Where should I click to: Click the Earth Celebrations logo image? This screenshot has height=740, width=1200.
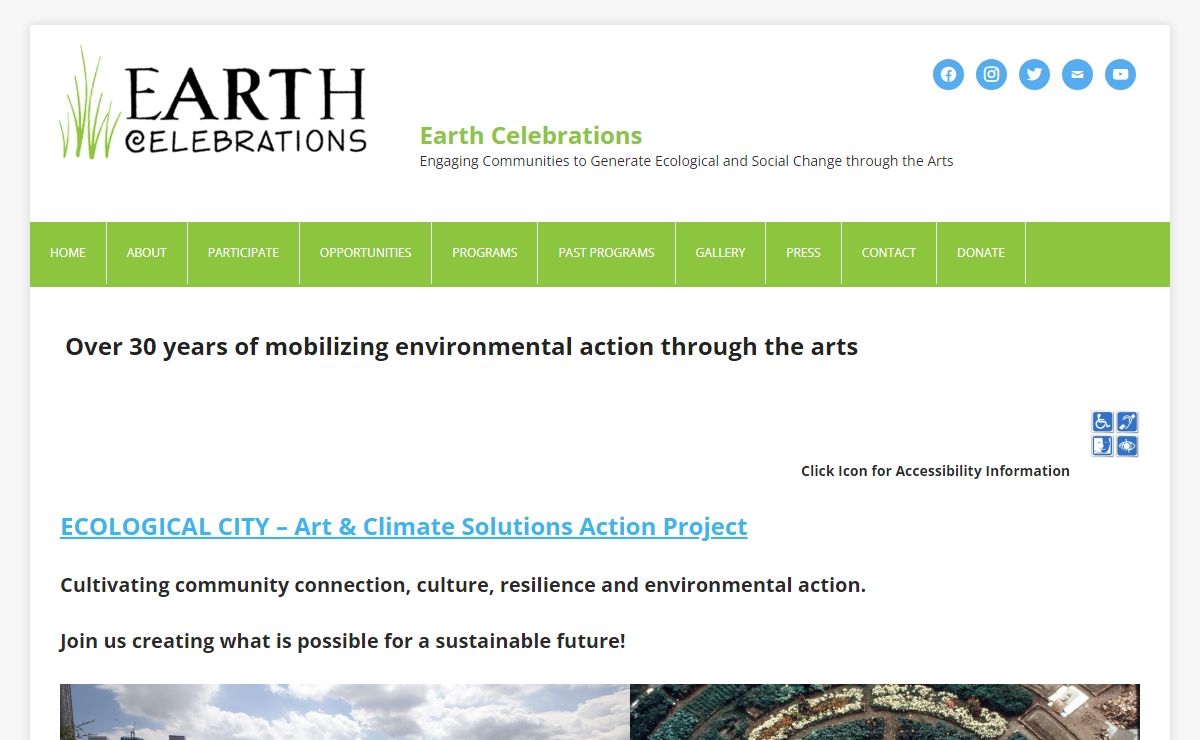click(x=213, y=102)
